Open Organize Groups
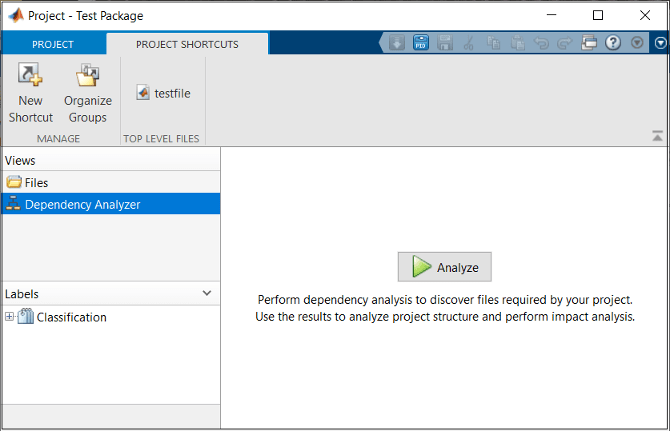 (x=88, y=93)
